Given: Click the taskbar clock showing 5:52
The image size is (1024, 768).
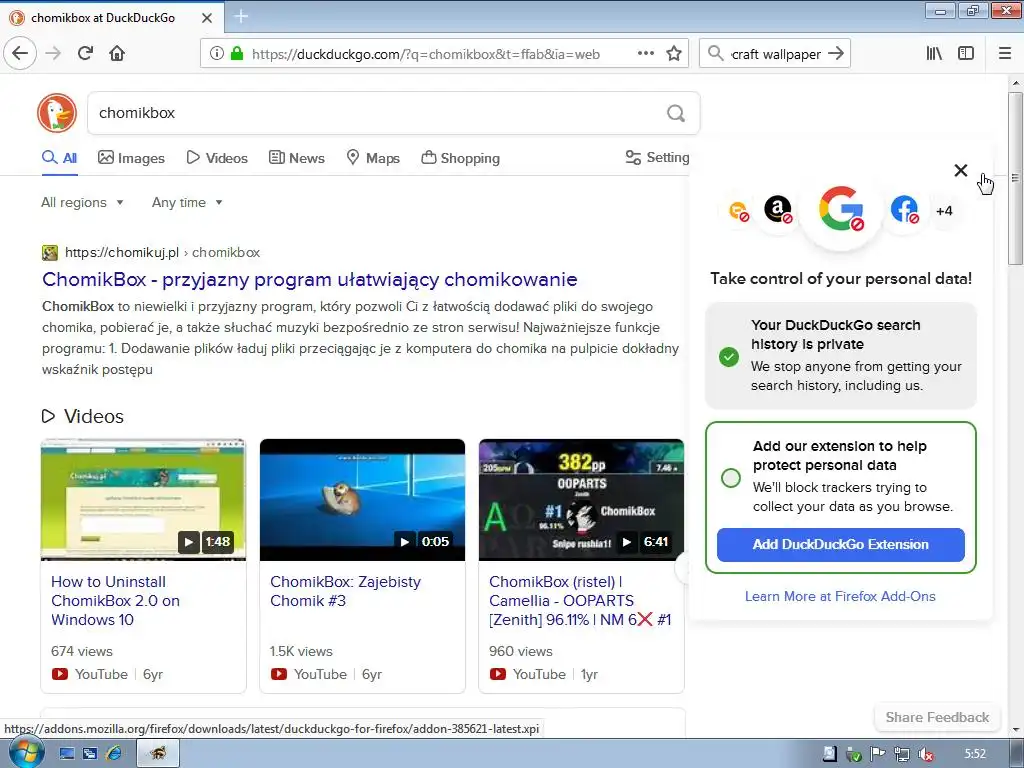Looking at the screenshot, I should pos(975,754).
